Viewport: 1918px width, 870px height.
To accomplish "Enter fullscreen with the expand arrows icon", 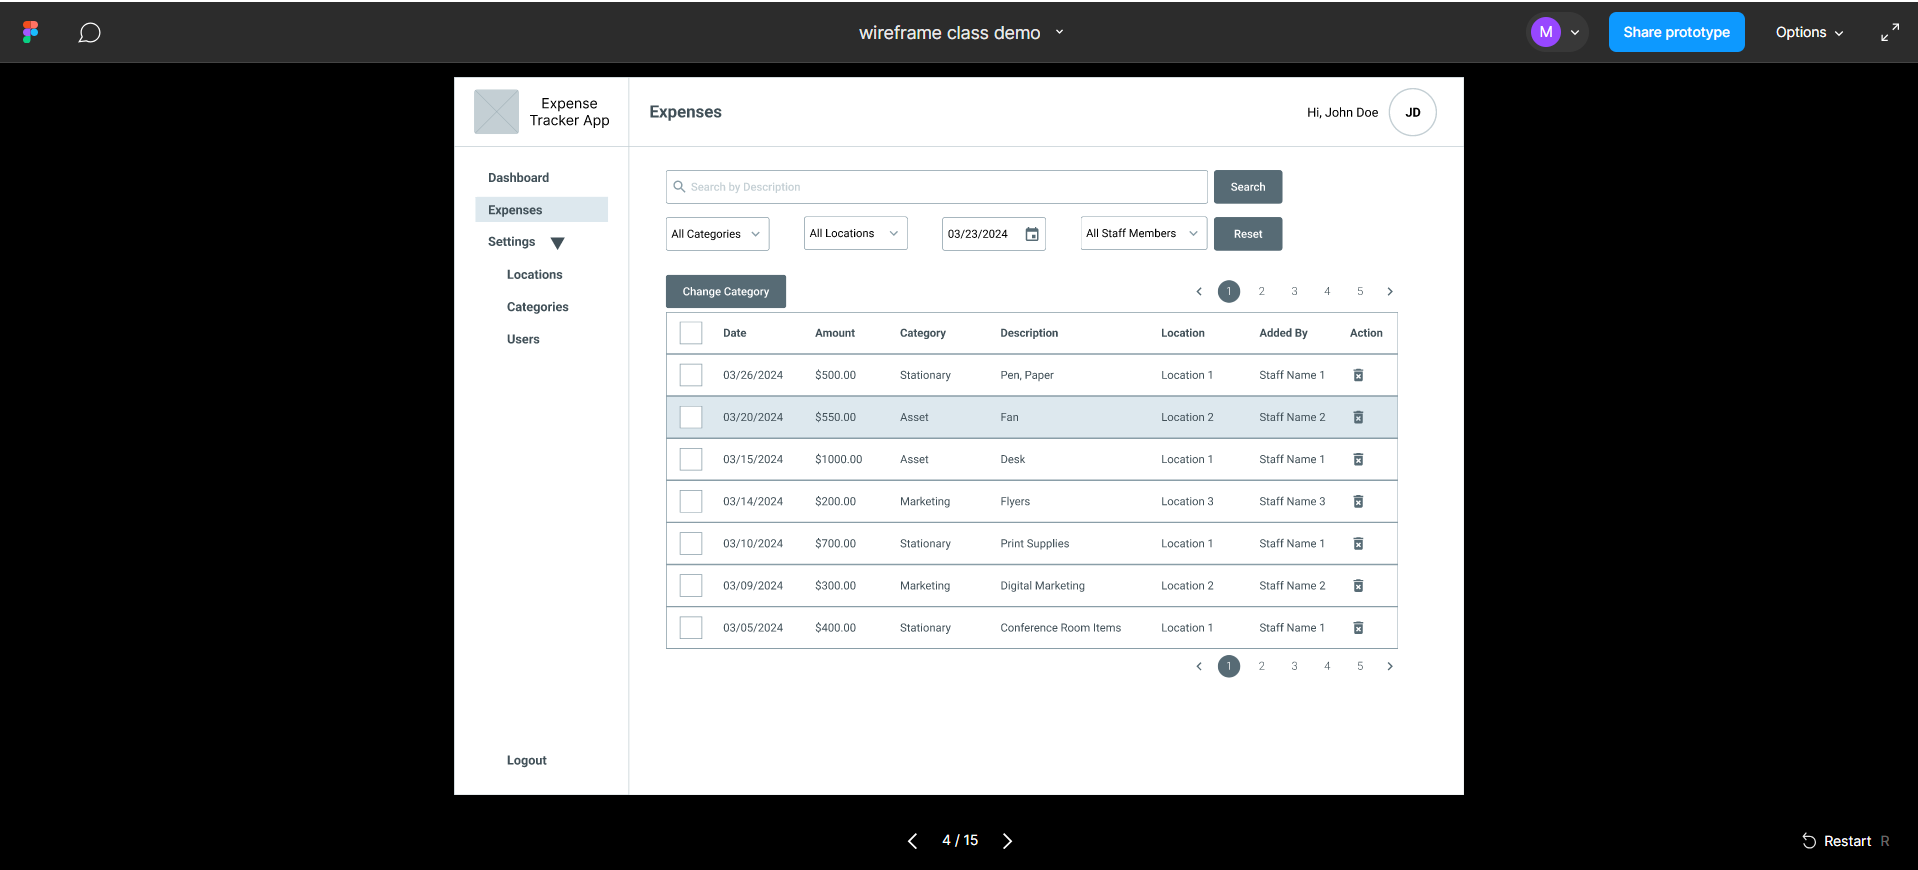I will point(1890,32).
